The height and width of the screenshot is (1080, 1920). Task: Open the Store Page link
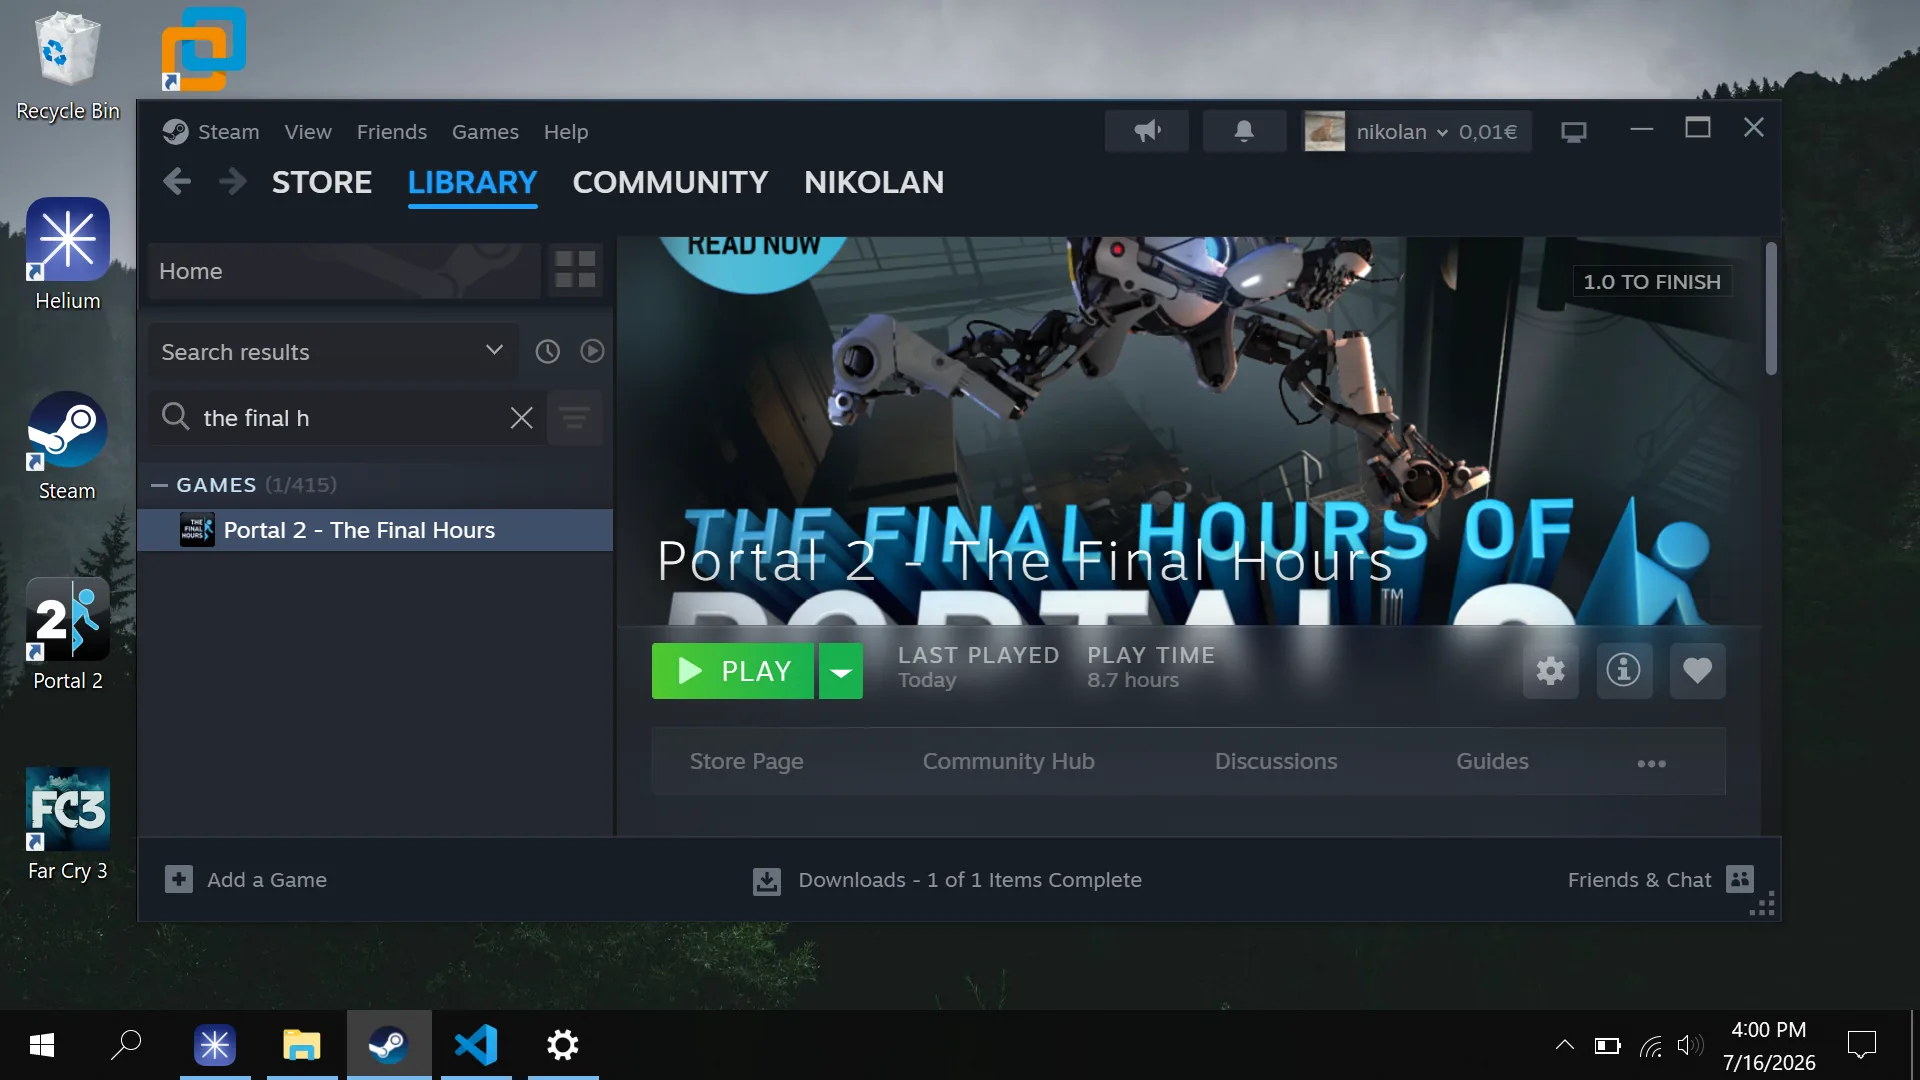(746, 761)
